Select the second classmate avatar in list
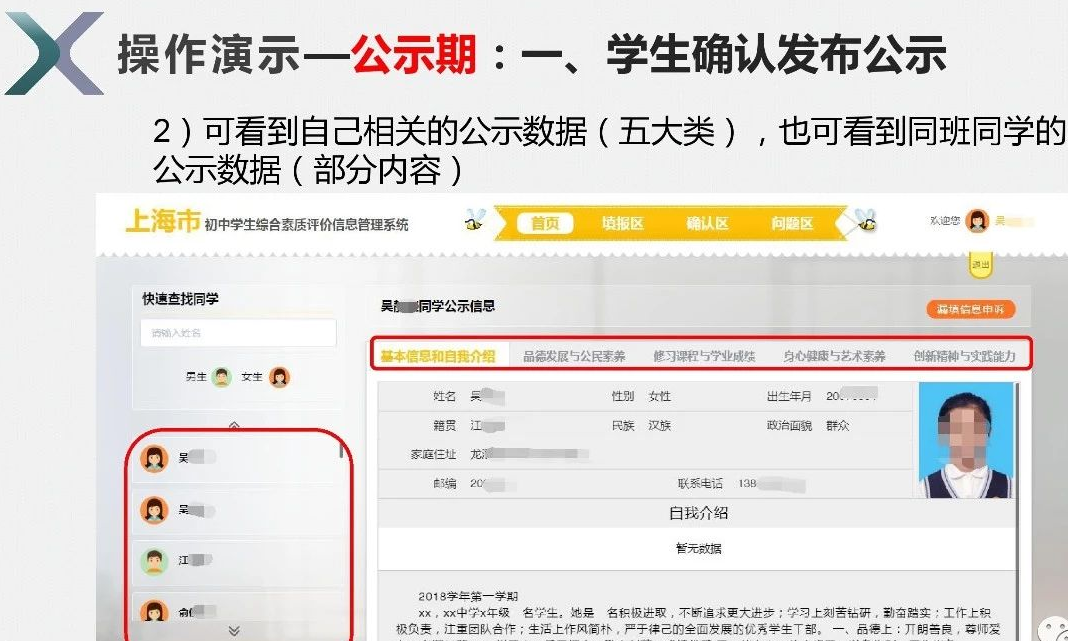1068x641 pixels. click(154, 510)
